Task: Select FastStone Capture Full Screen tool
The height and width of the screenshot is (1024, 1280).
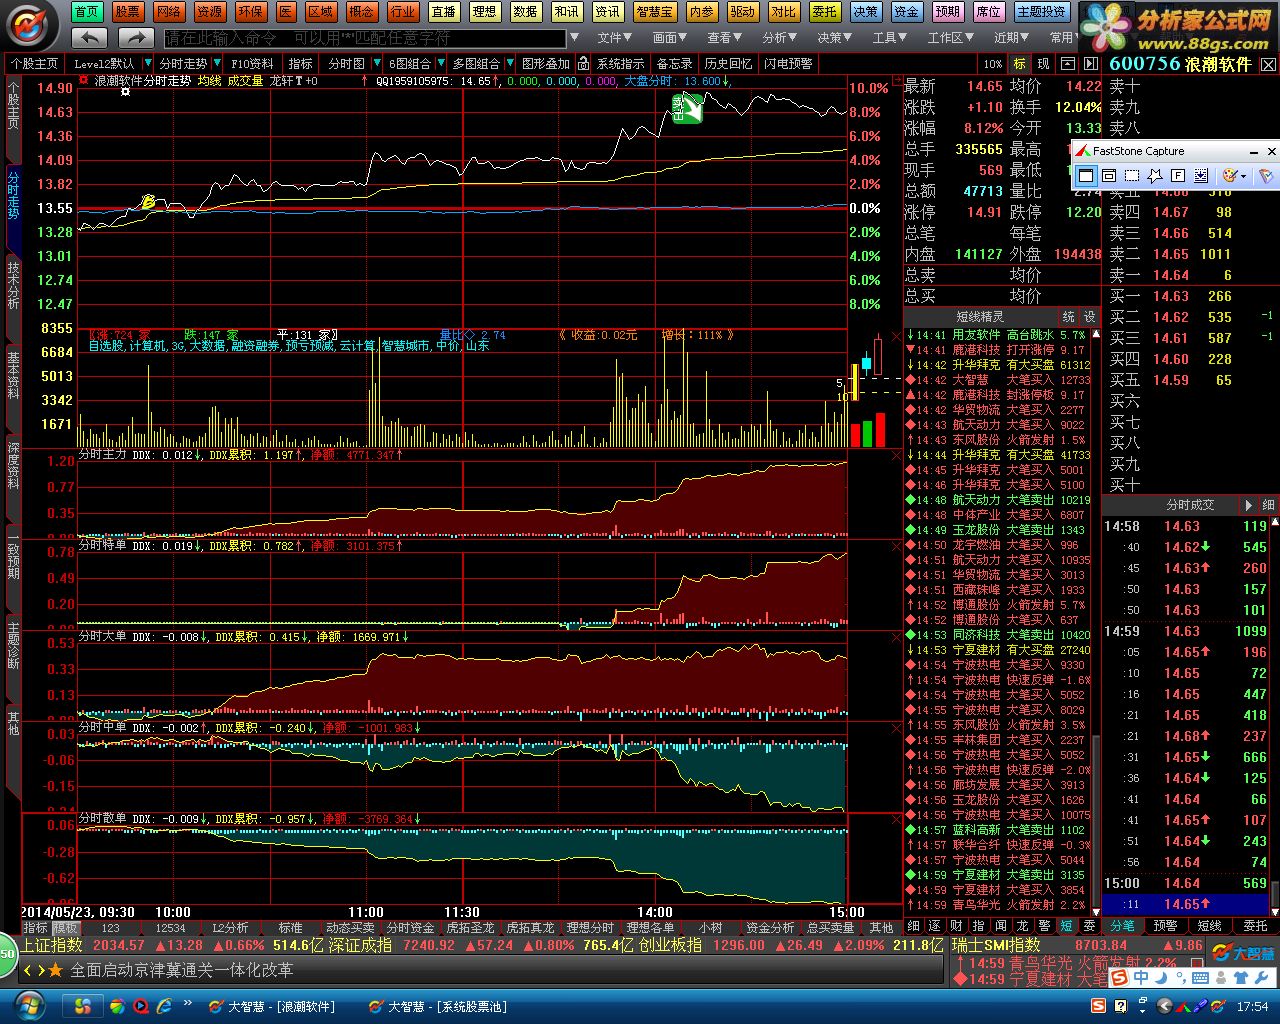Action: (1178, 176)
